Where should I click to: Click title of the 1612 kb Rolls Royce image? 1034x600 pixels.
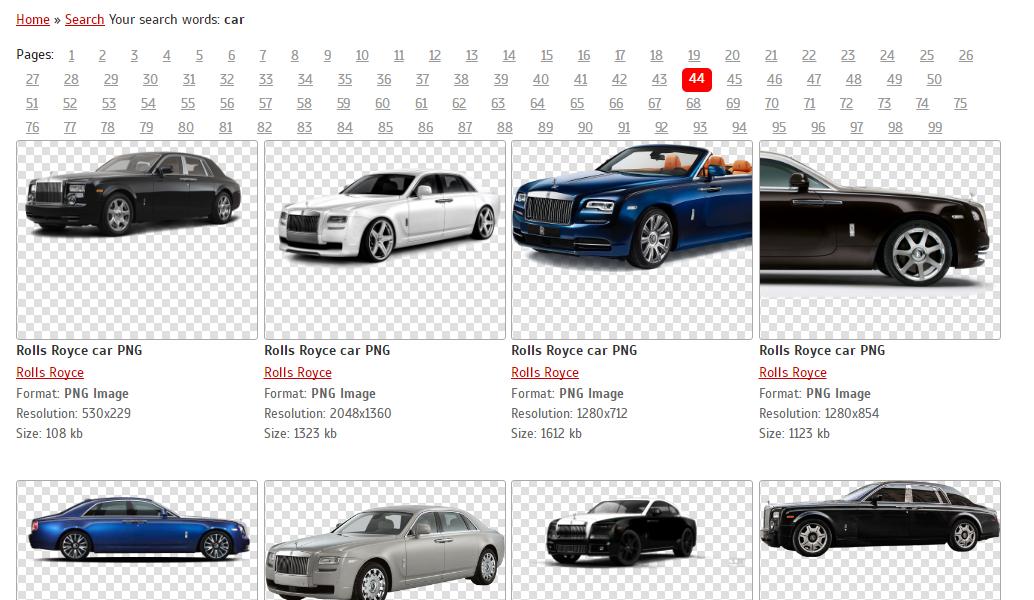(x=574, y=351)
